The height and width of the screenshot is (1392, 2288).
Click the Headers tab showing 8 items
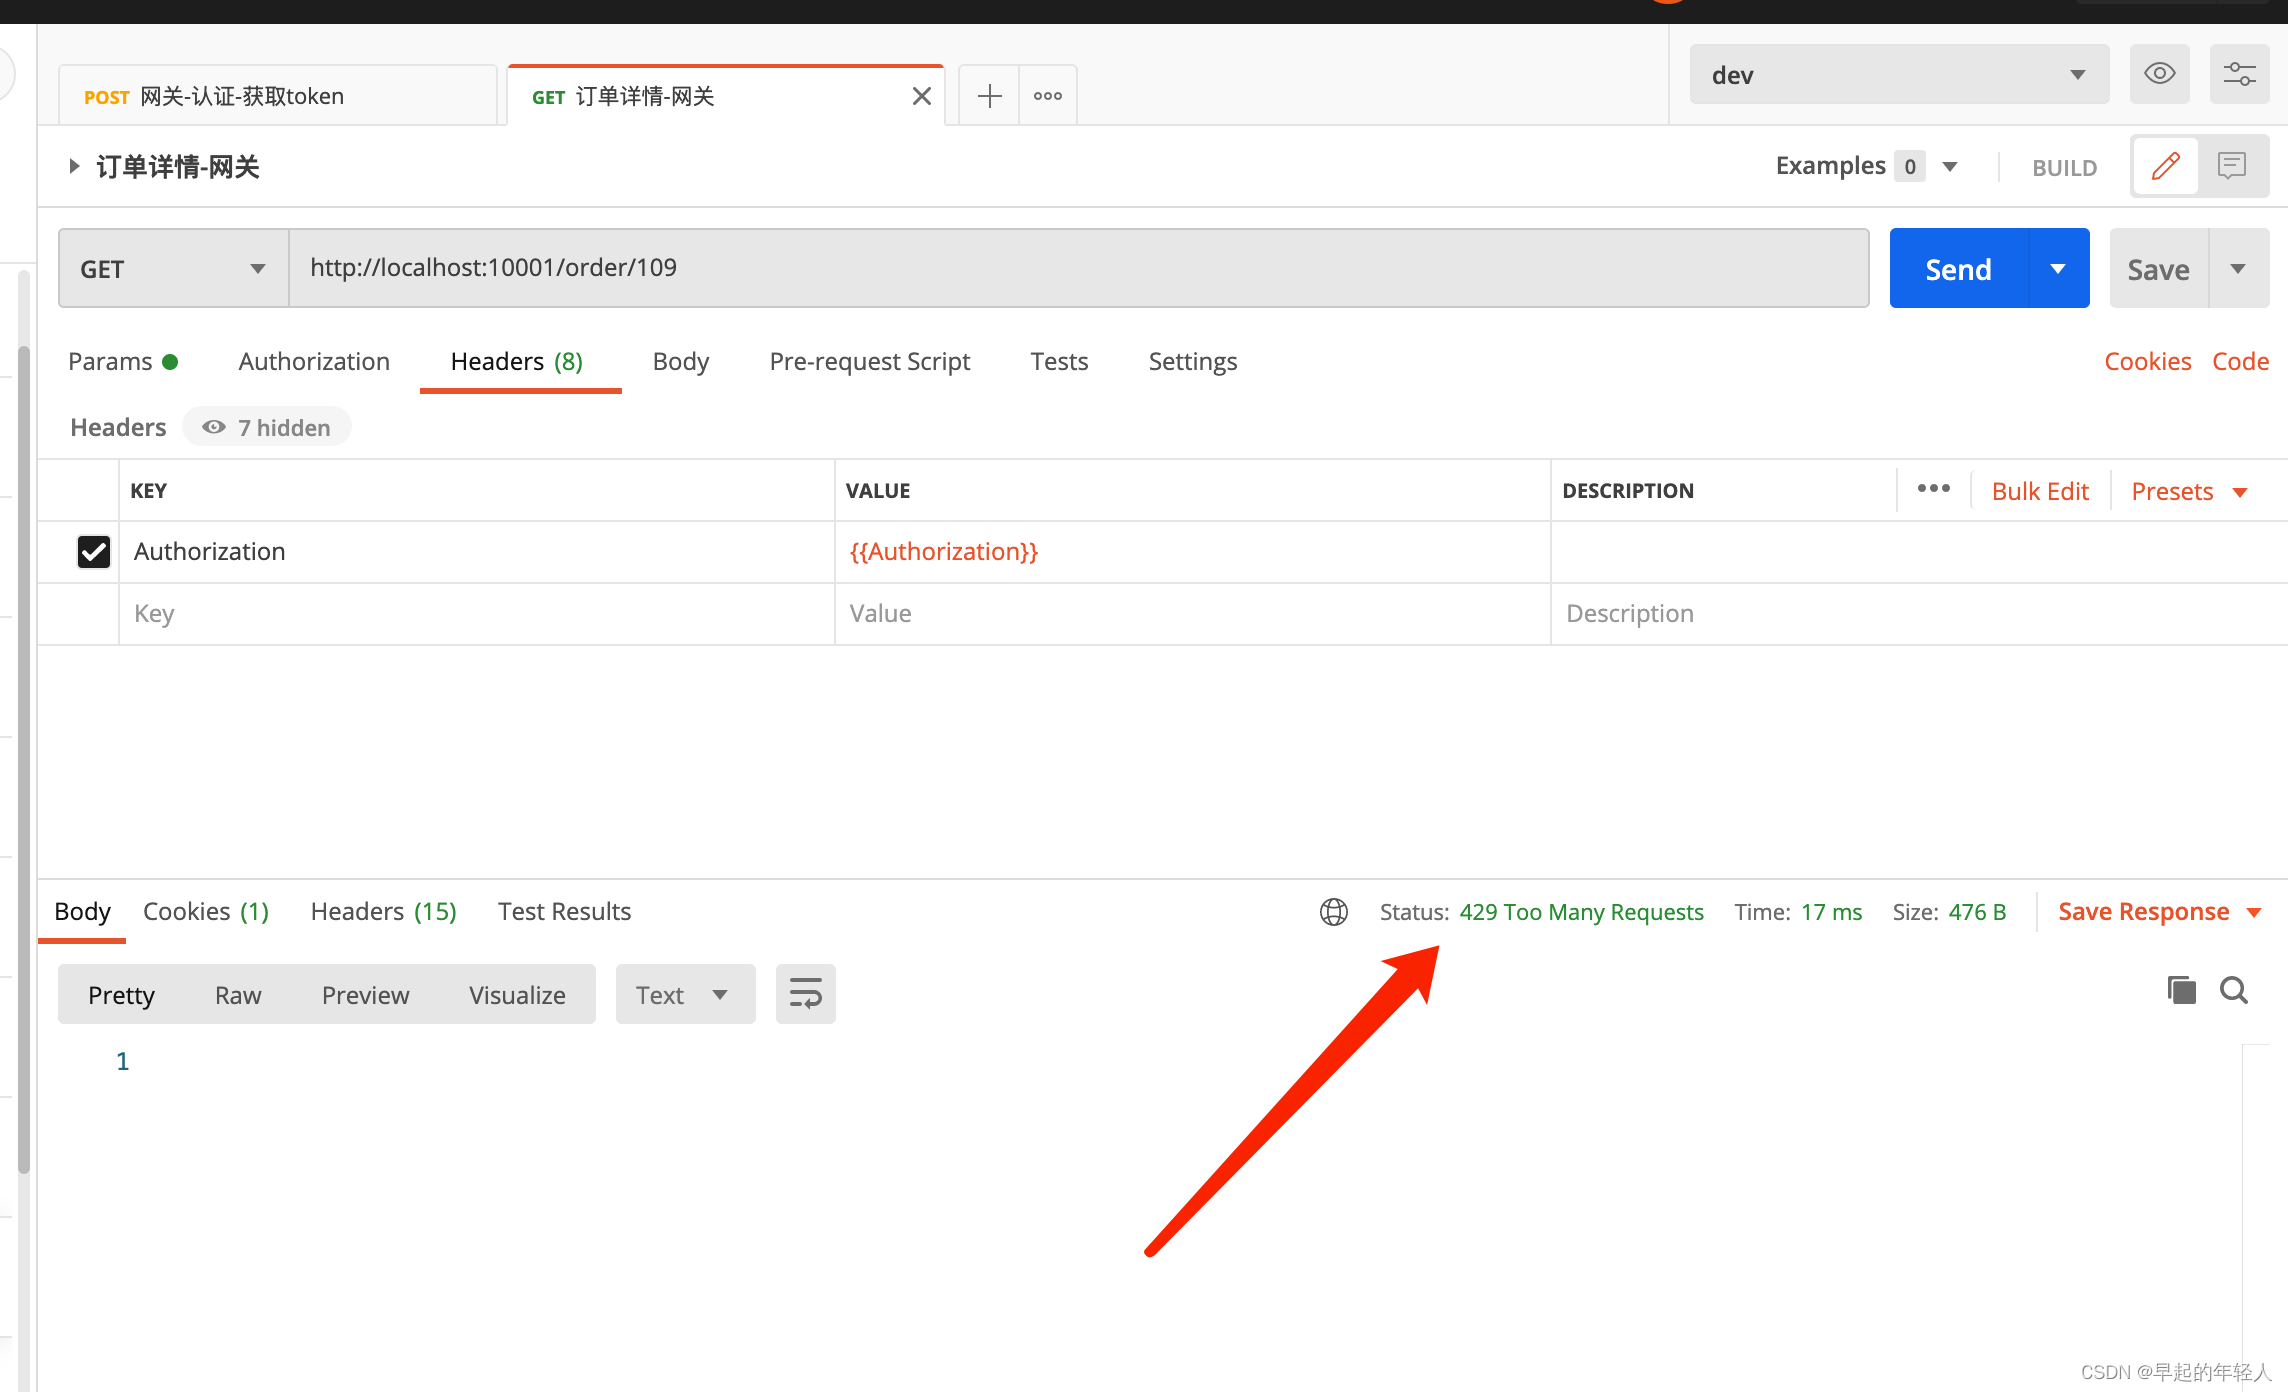point(518,361)
